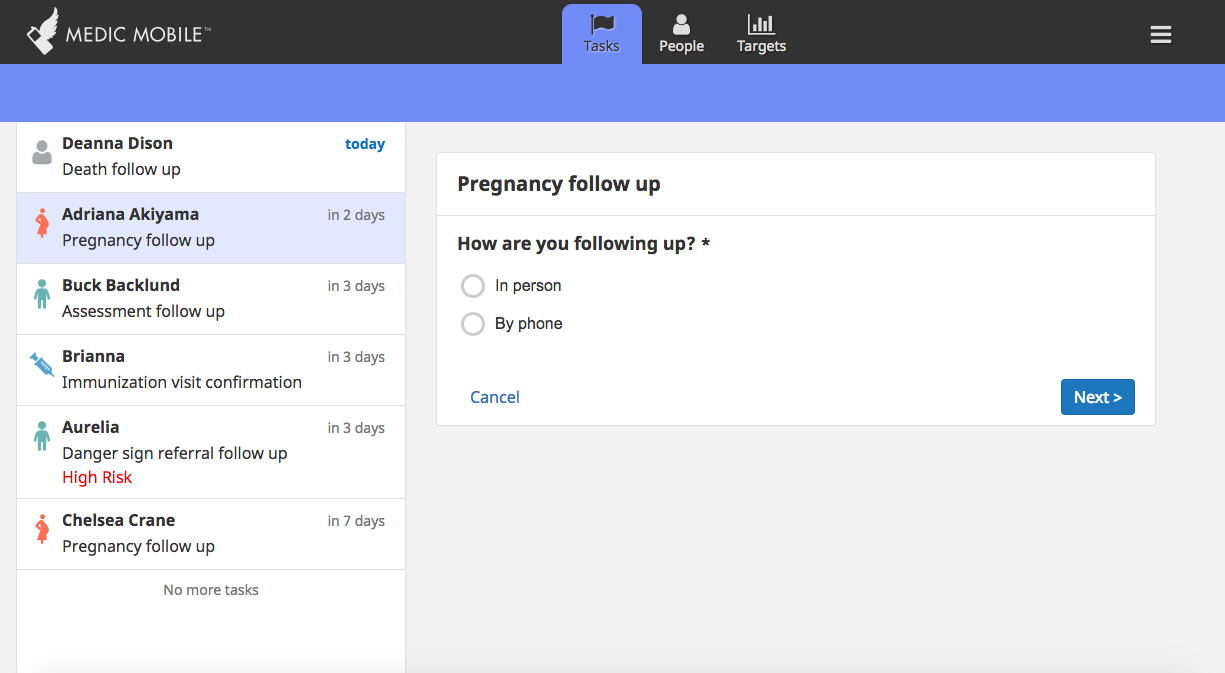Click the Next > button

[x=1098, y=397]
